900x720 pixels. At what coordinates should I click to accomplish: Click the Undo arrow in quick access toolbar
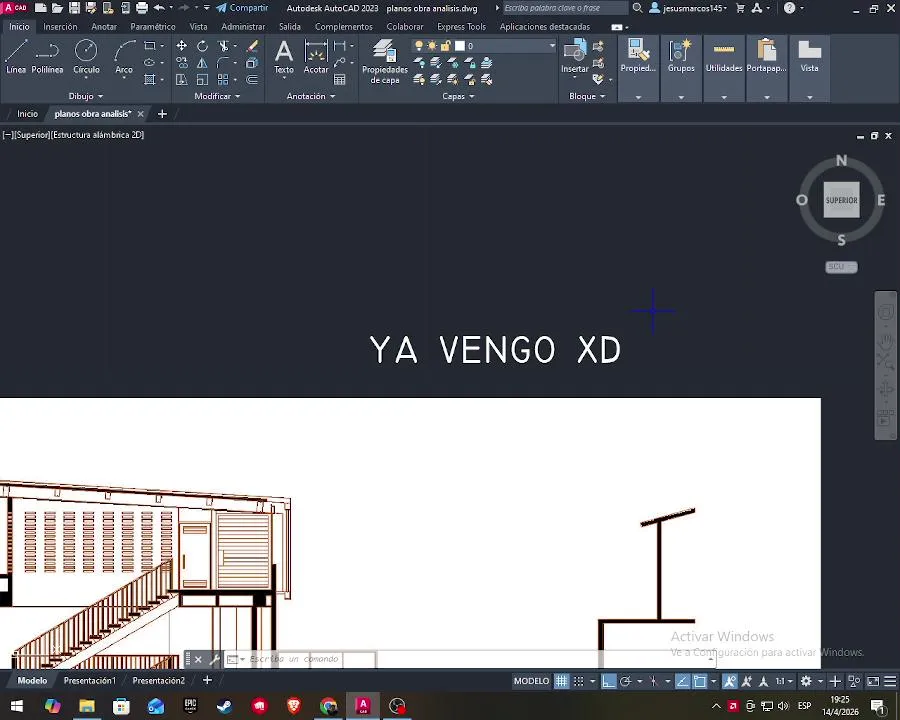pyautogui.click(x=159, y=8)
